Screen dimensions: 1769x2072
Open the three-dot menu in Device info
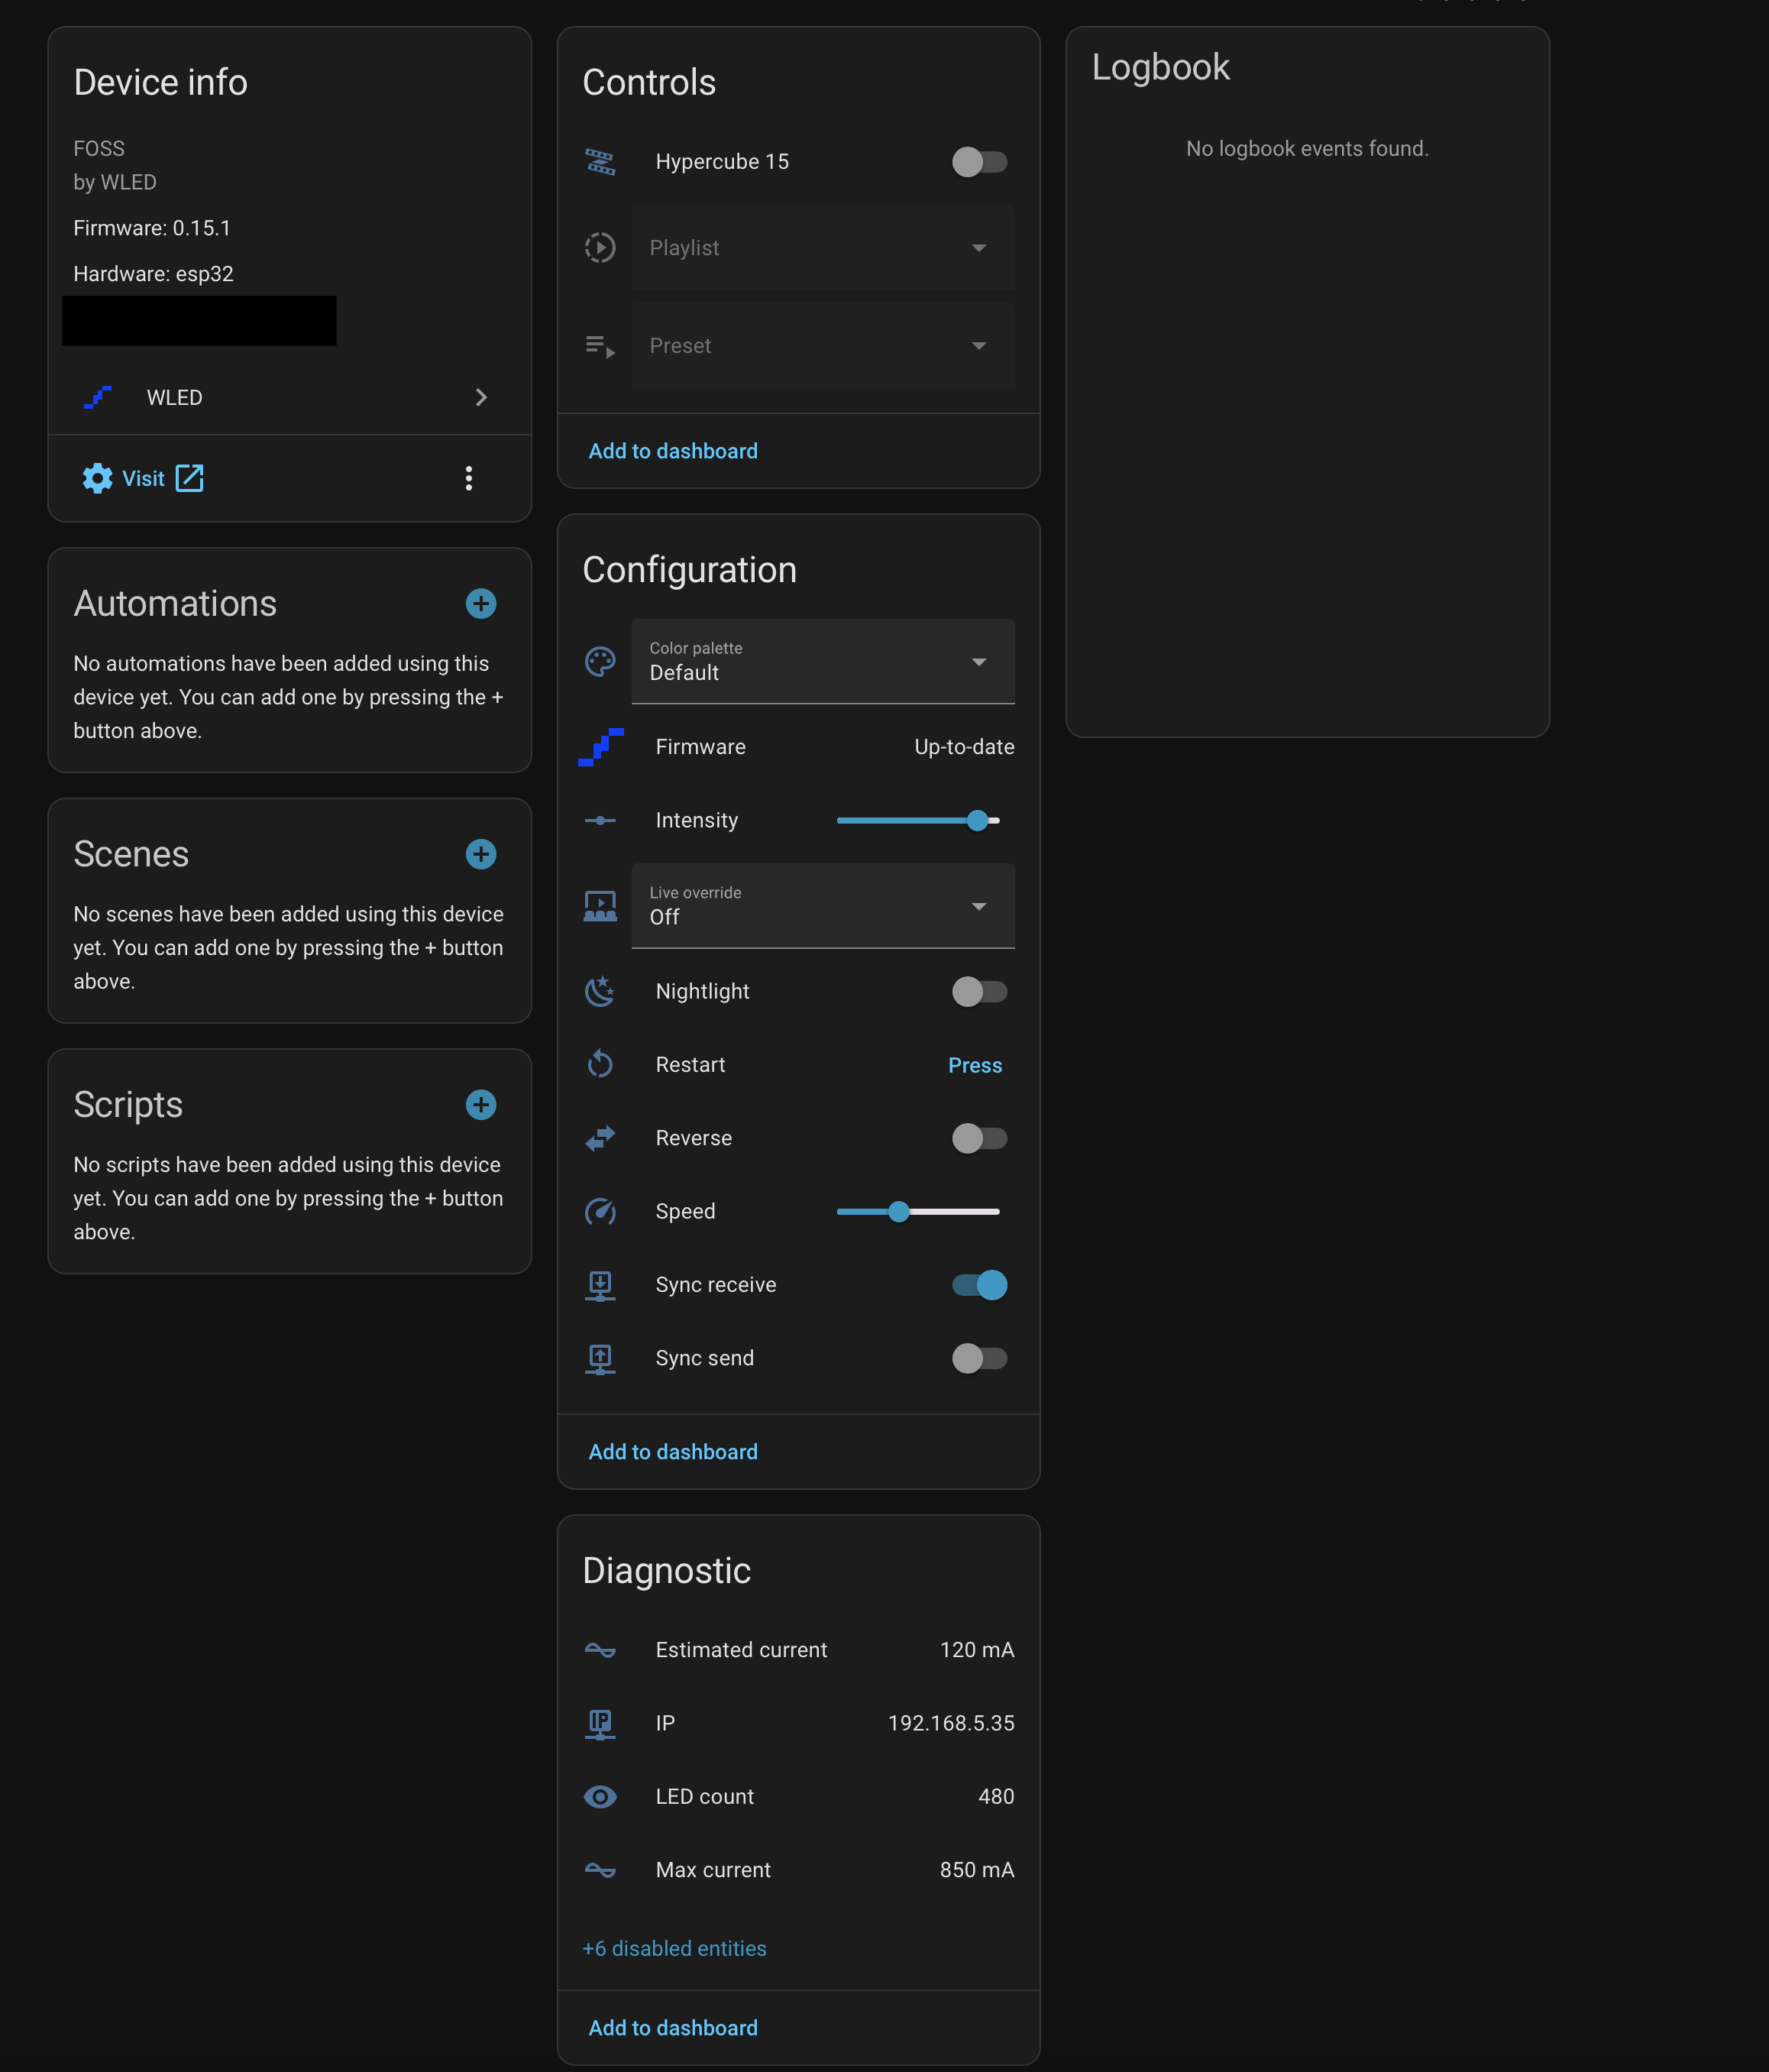pyautogui.click(x=468, y=478)
